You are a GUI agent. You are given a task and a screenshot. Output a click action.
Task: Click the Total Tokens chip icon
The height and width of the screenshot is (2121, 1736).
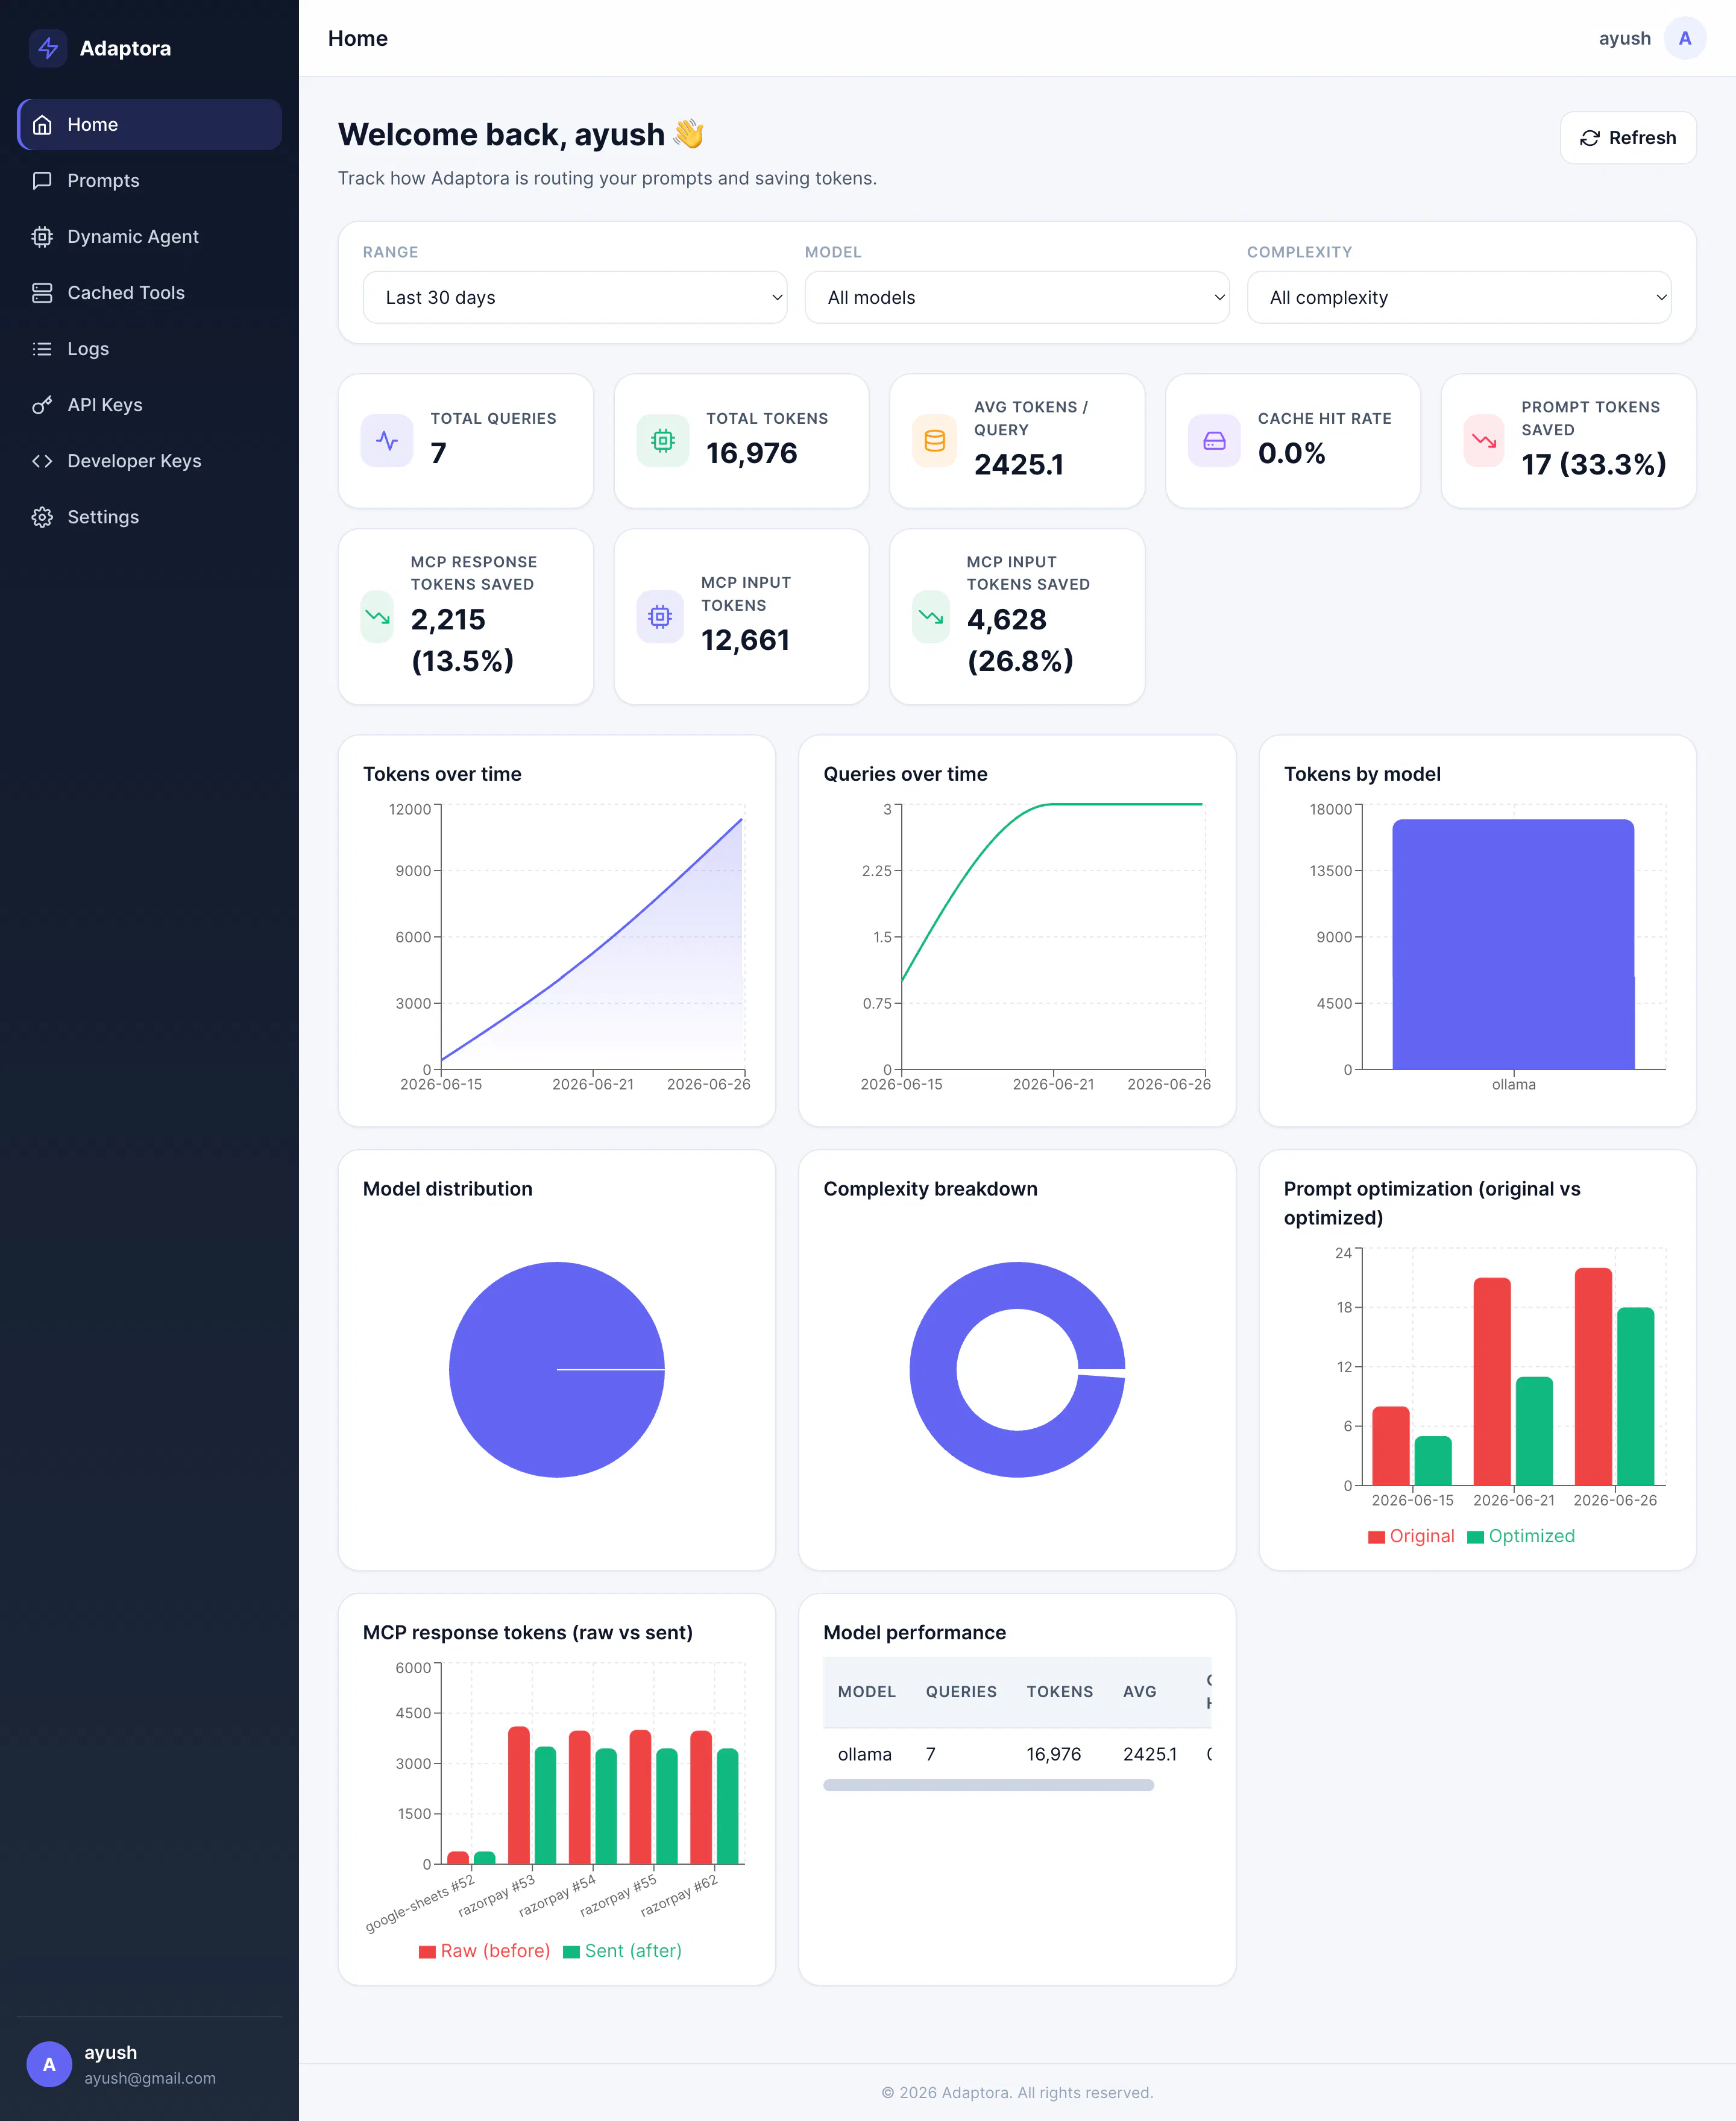click(663, 441)
